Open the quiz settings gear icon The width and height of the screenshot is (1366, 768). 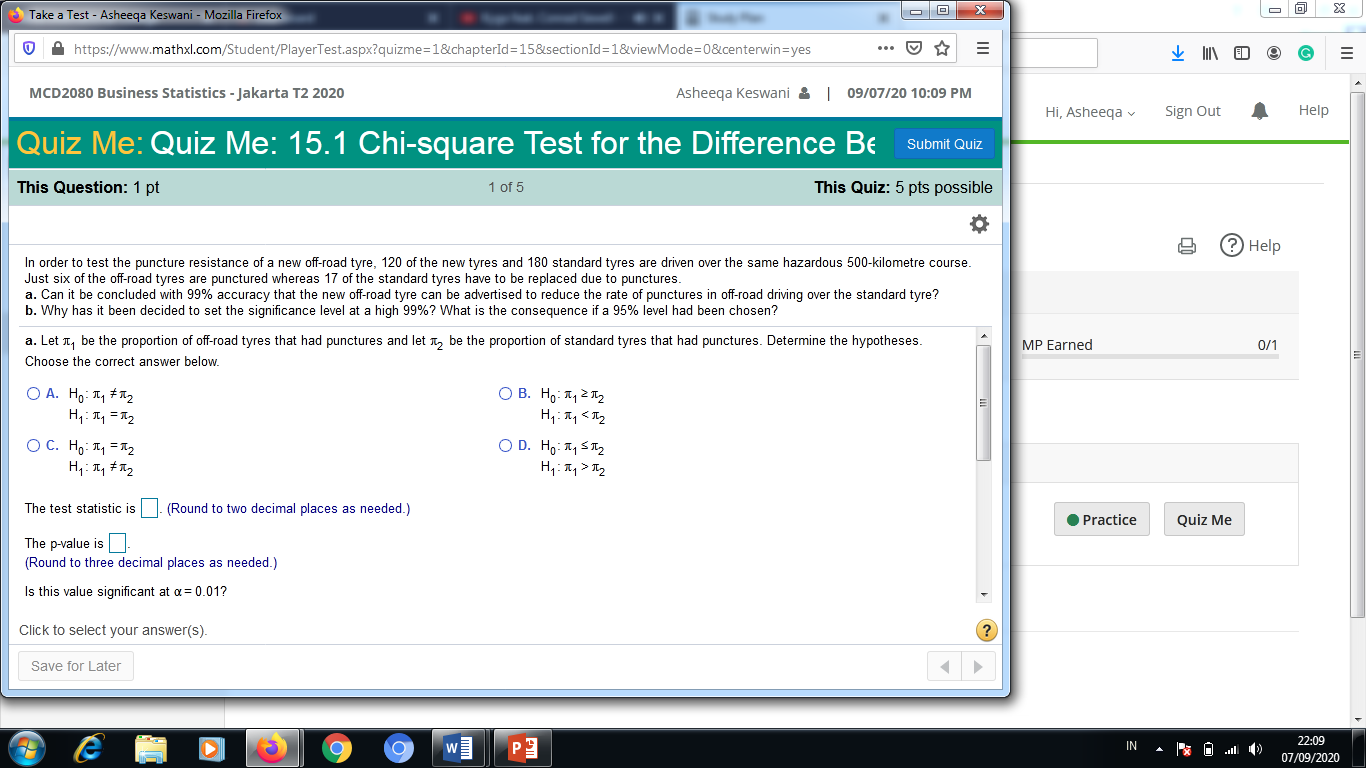coord(979,224)
